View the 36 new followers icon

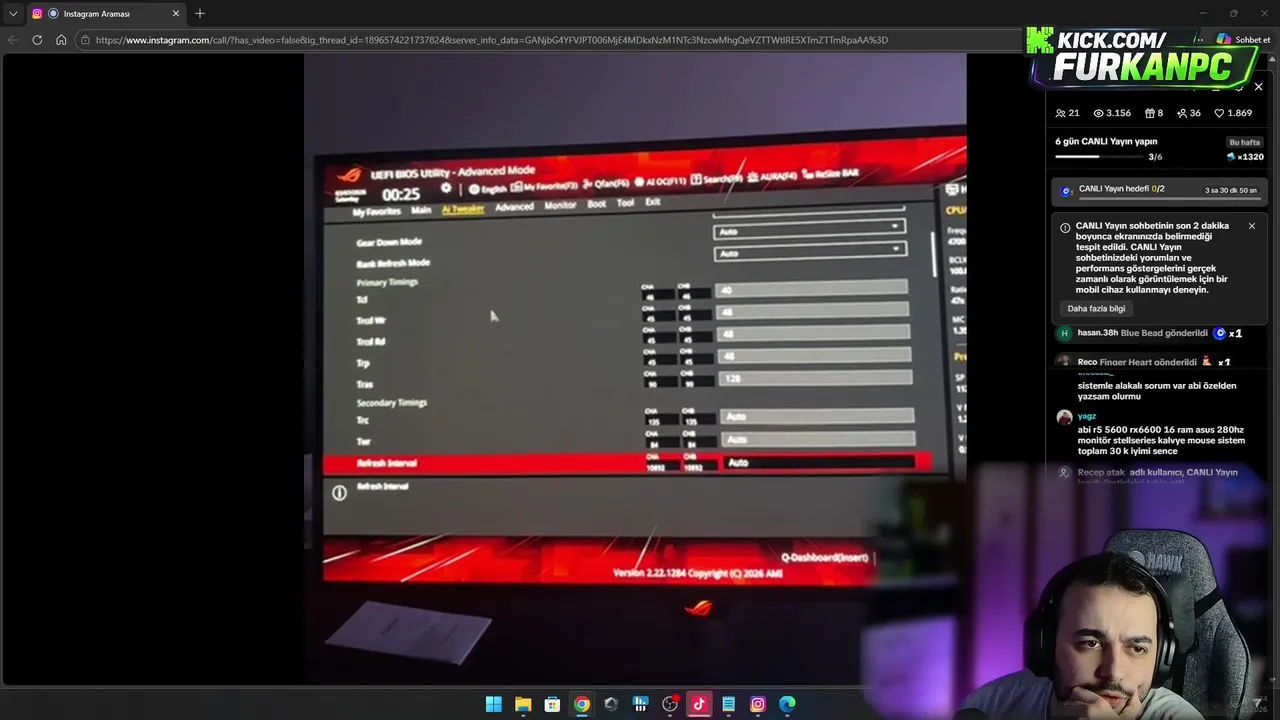click(x=1182, y=113)
